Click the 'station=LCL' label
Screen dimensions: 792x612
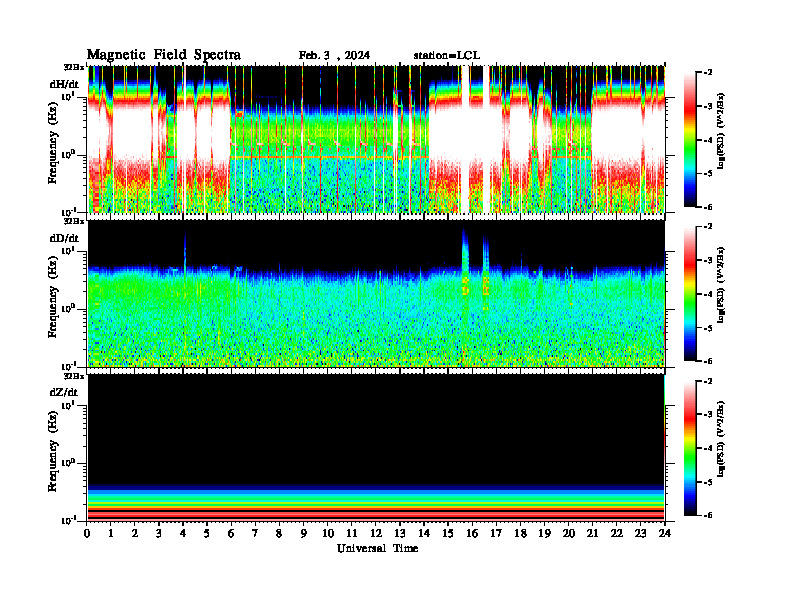[447, 56]
